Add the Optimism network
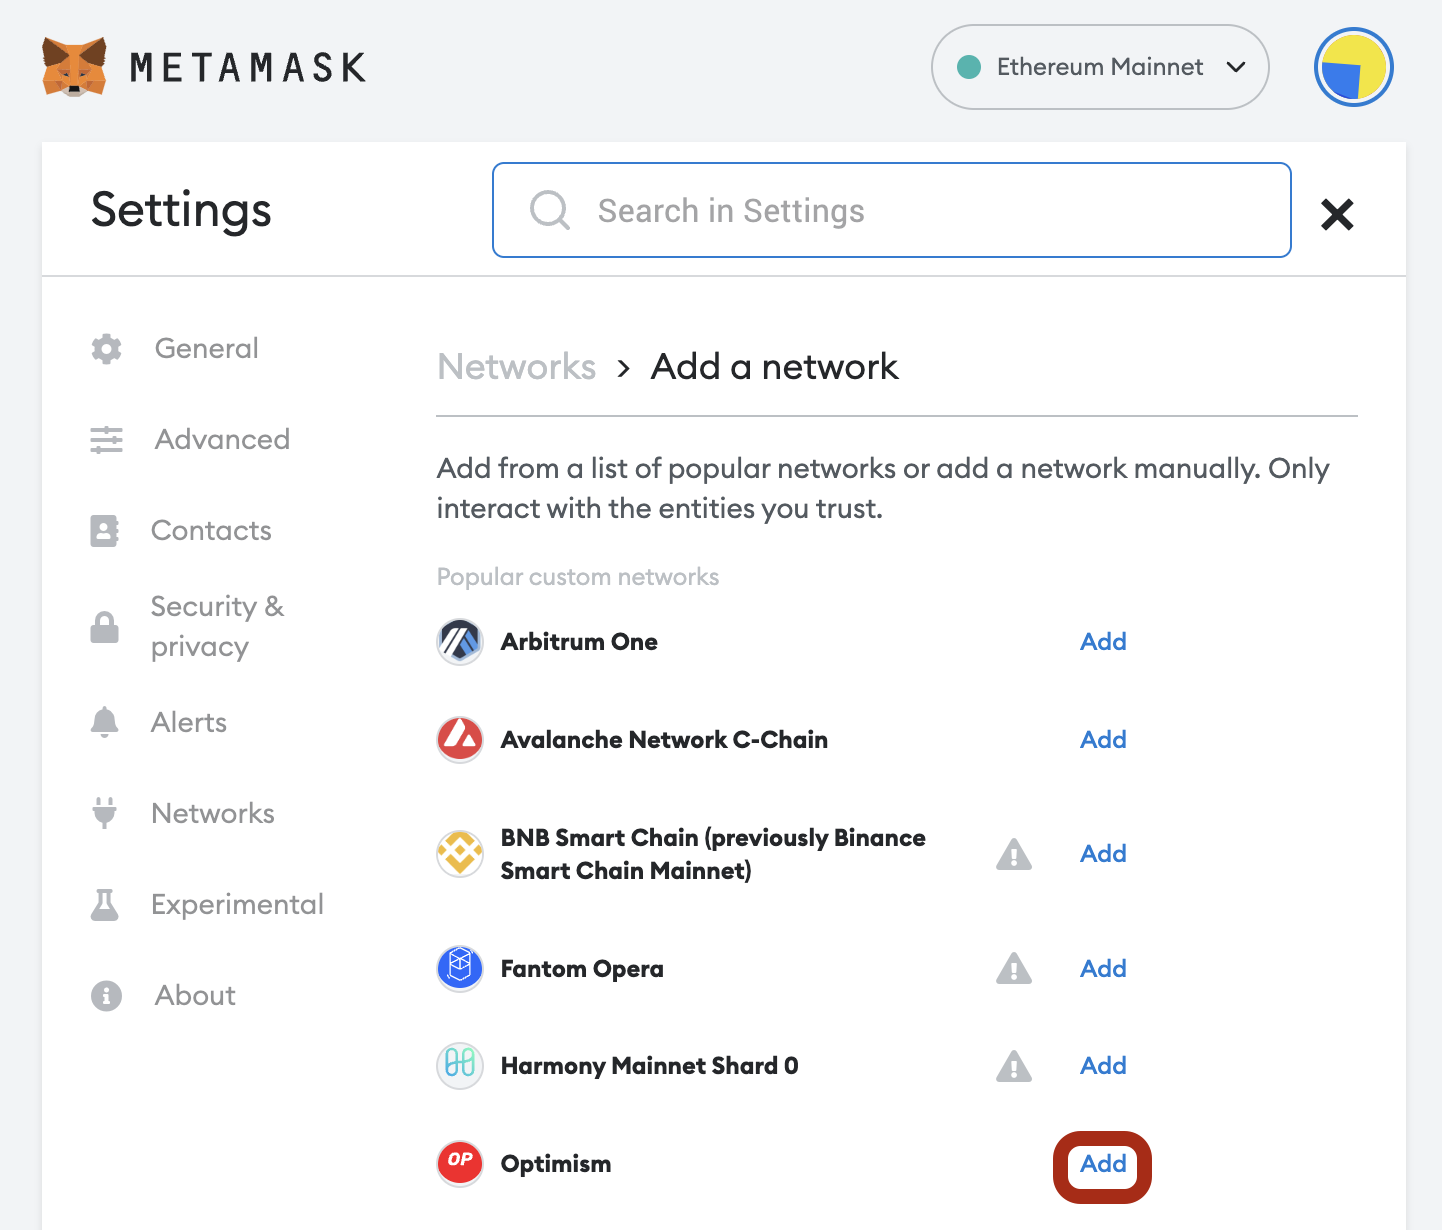Viewport: 1442px width, 1230px height. click(1103, 1164)
